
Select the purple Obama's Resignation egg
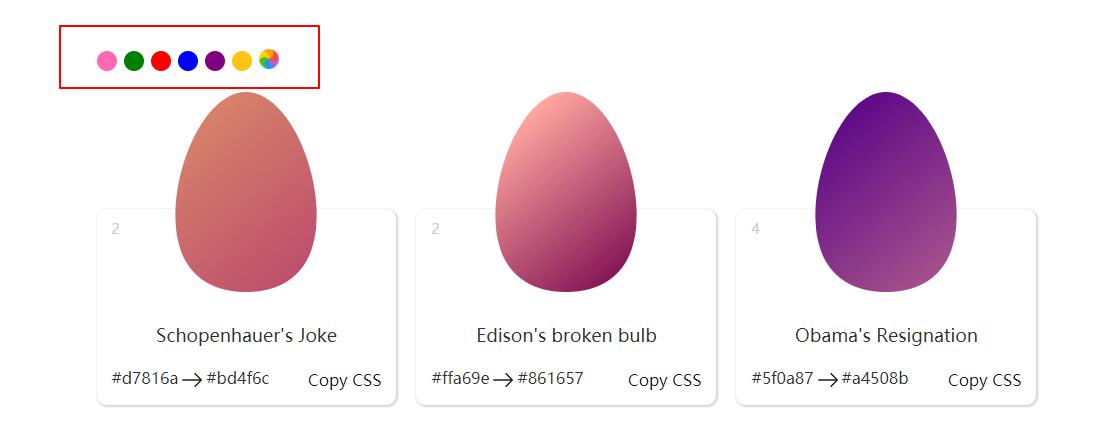coord(886,192)
